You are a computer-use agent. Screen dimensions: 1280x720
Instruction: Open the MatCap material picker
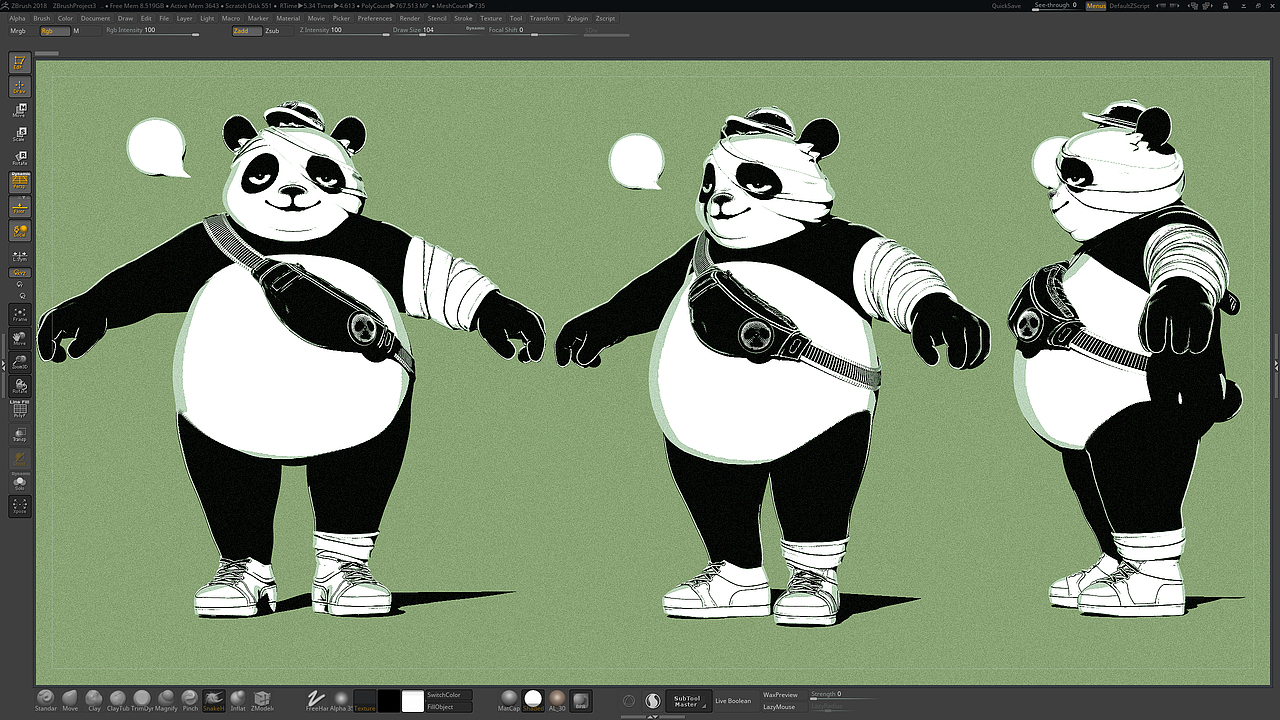[509, 701]
